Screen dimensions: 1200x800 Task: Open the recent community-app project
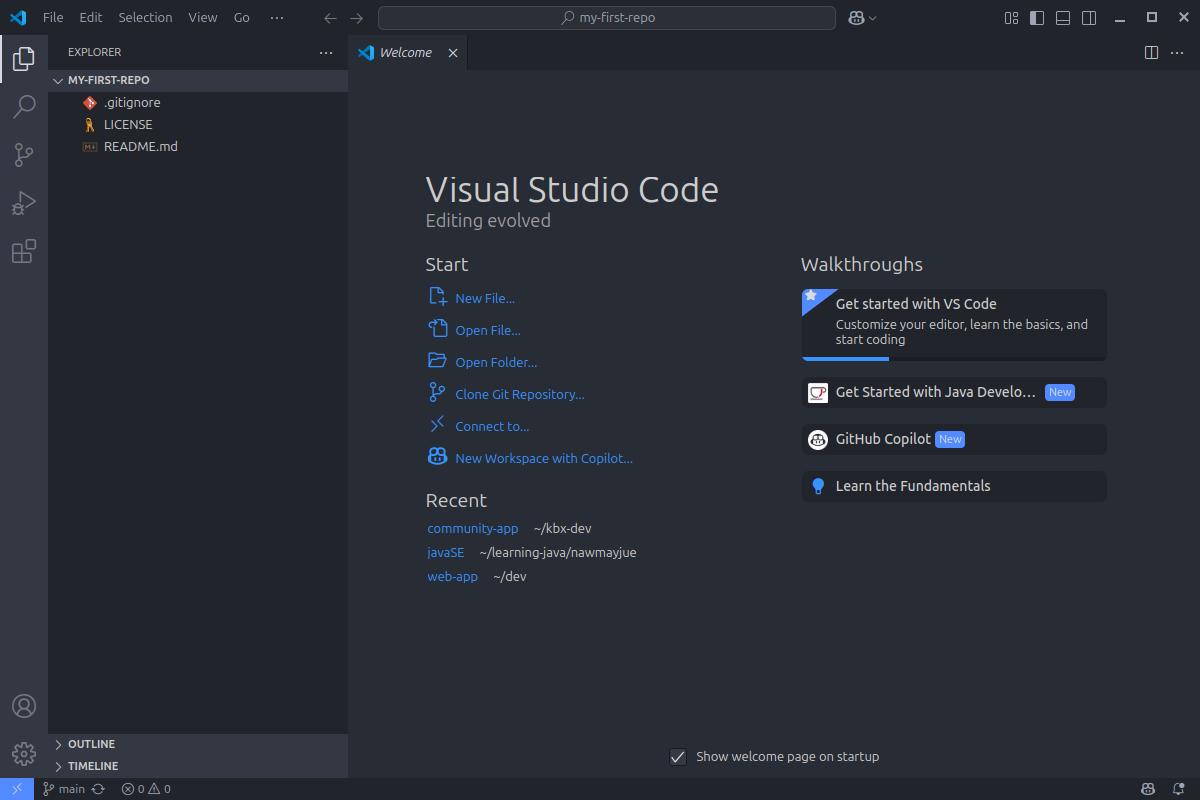473,528
